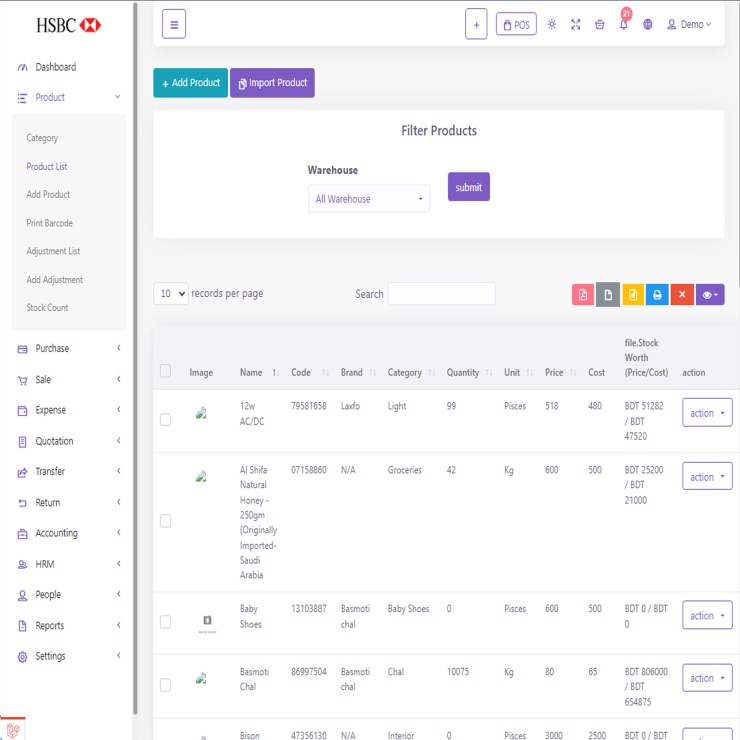Open the POS screen

[x=516, y=24]
